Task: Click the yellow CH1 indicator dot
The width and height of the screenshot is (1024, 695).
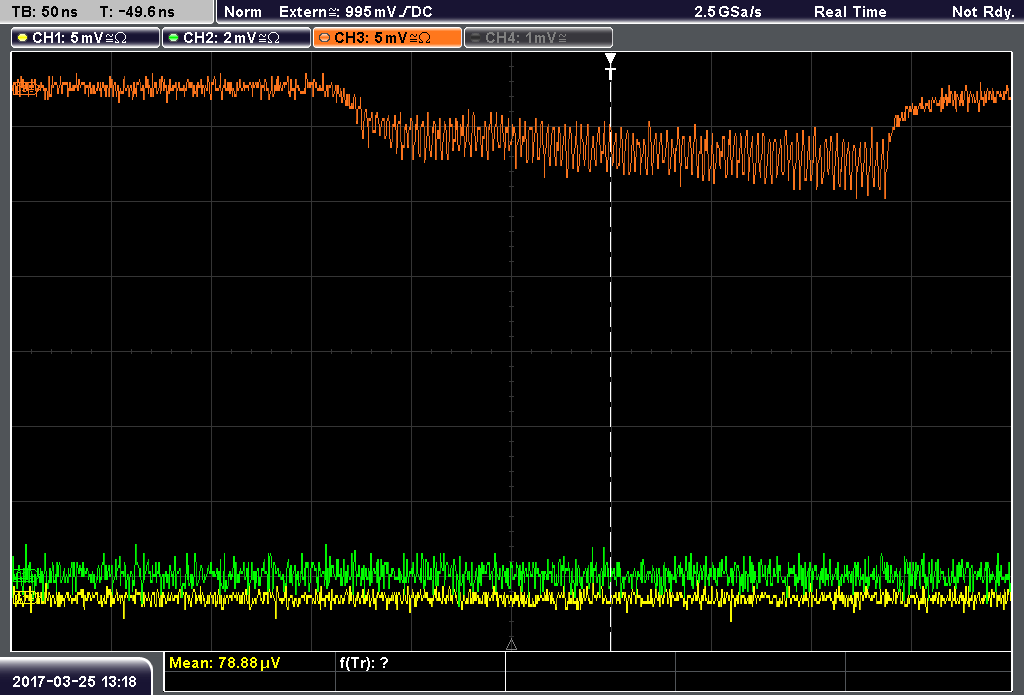Action: (x=23, y=38)
